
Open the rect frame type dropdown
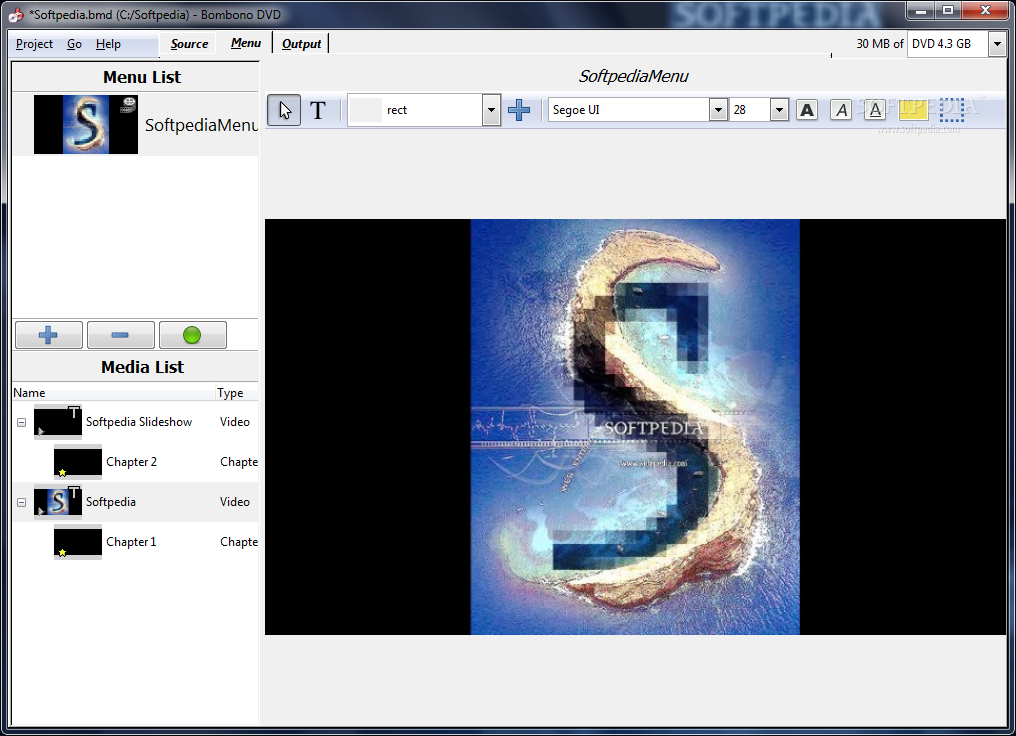(x=491, y=110)
